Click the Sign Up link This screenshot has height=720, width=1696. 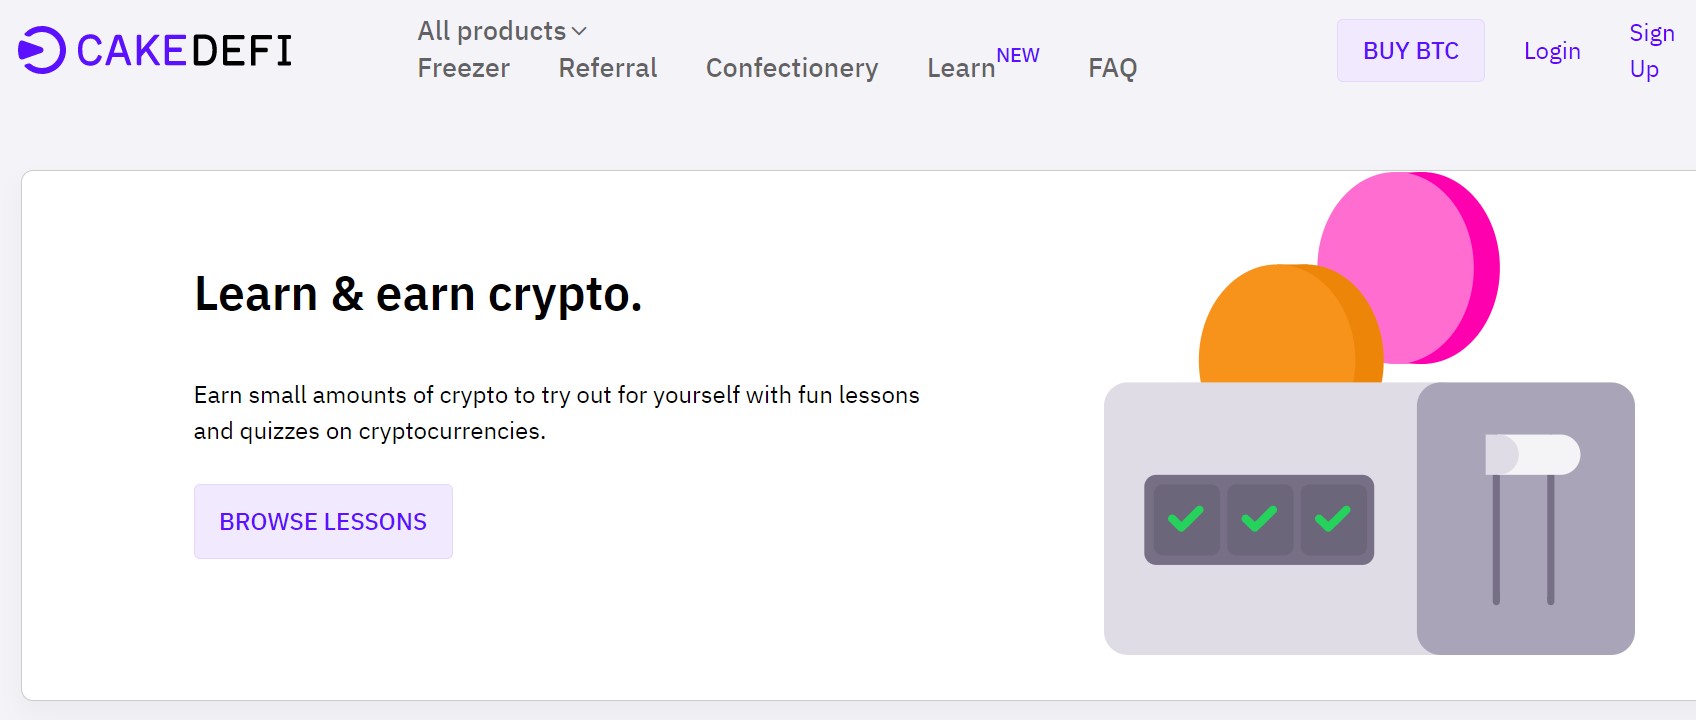click(x=1651, y=51)
